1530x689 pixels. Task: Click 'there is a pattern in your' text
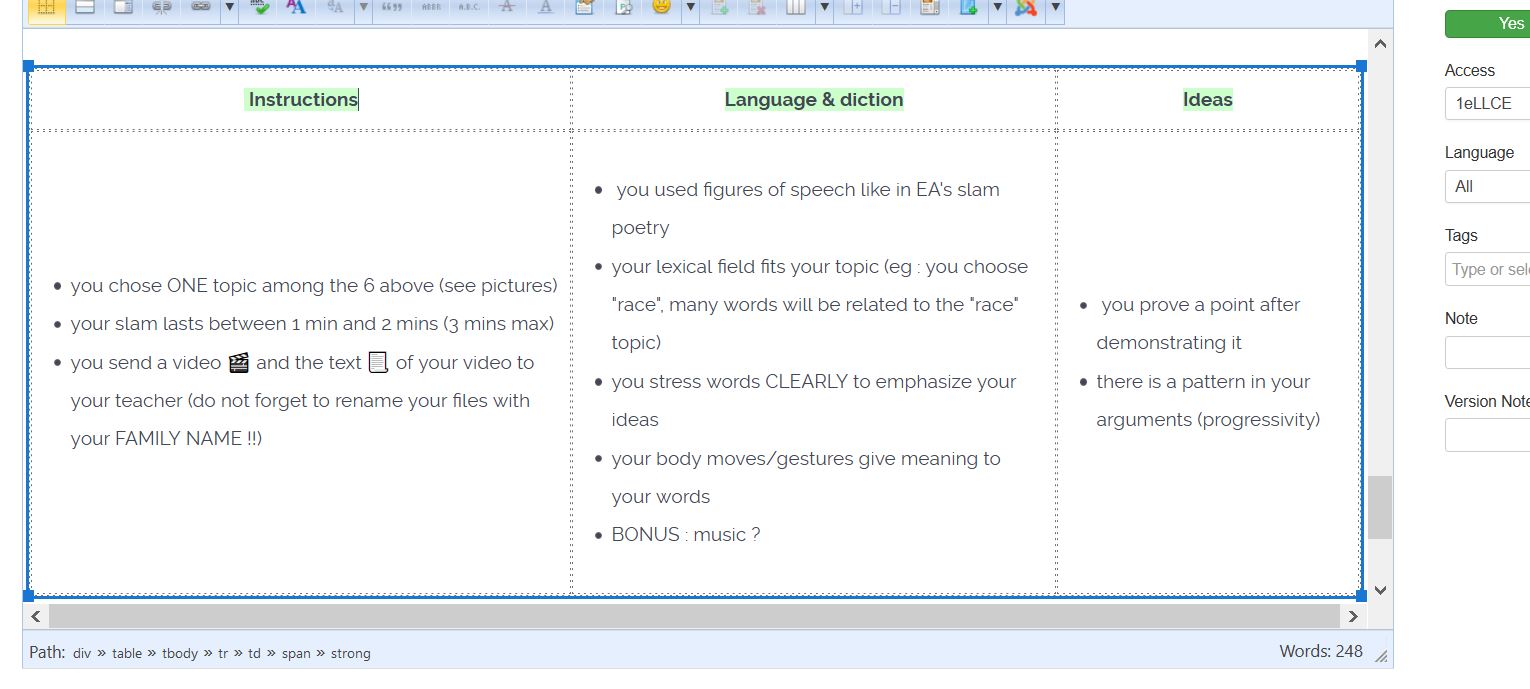pos(1203,382)
